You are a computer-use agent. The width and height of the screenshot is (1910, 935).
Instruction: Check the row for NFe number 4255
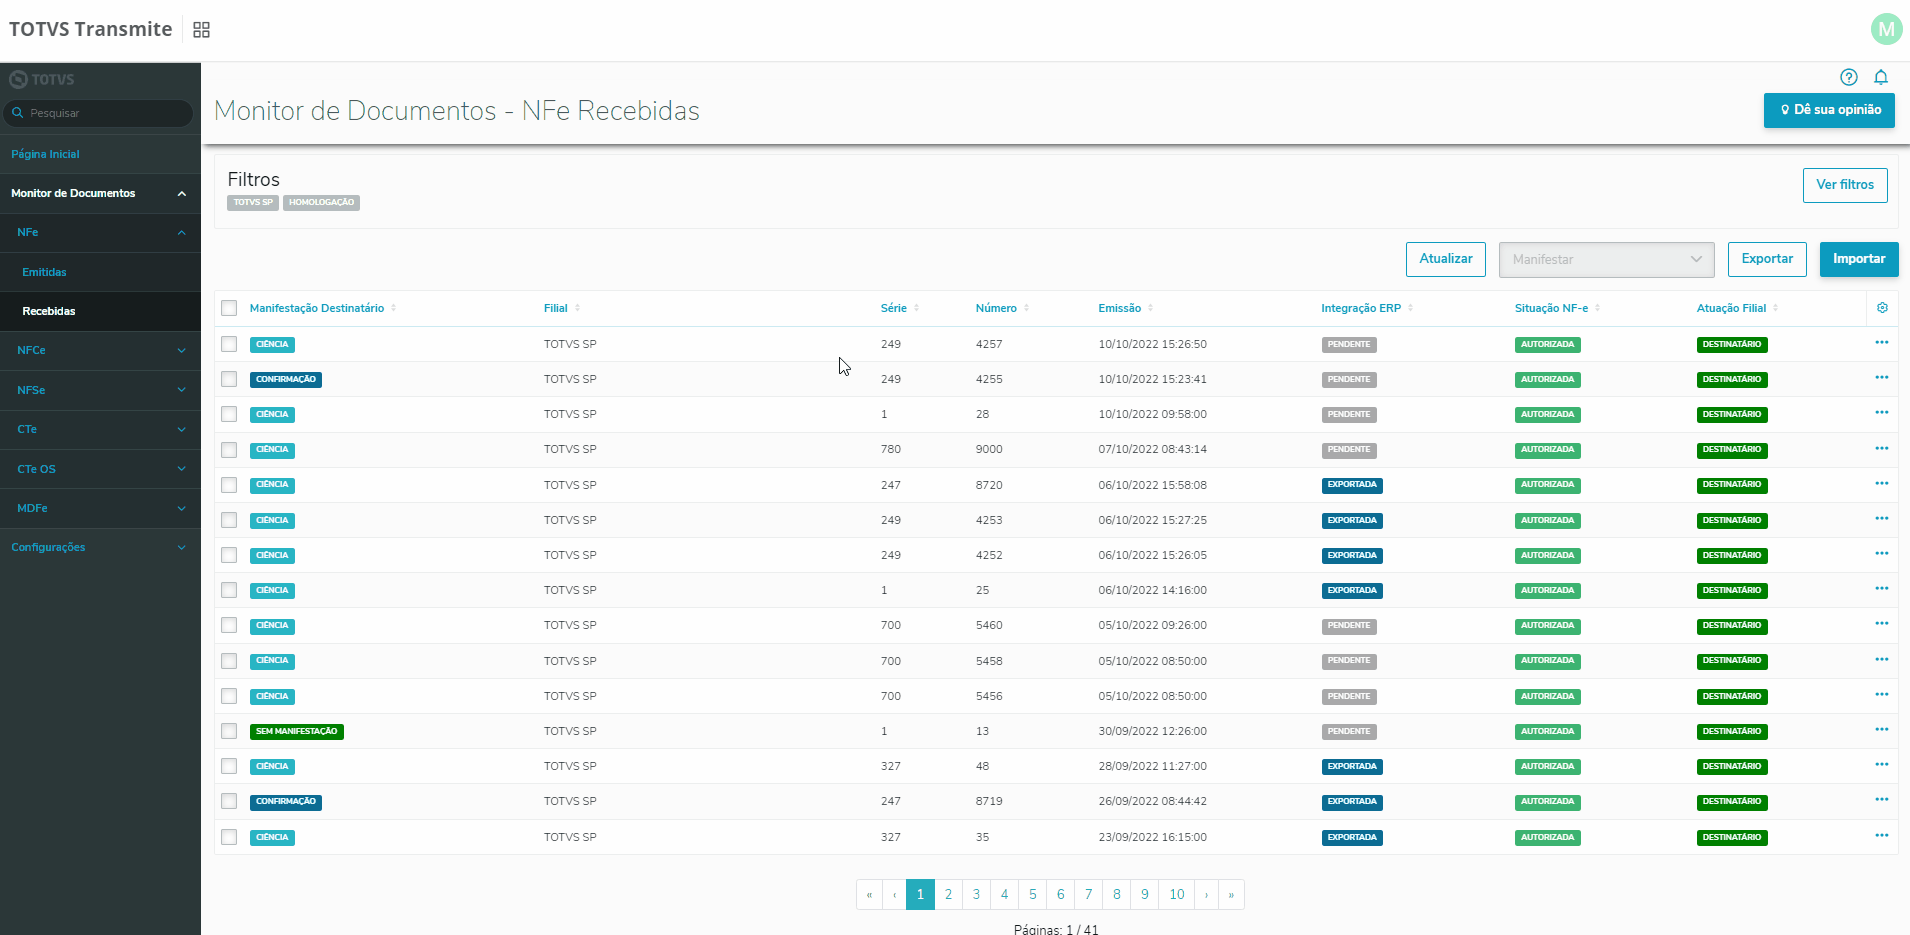pyautogui.click(x=229, y=379)
